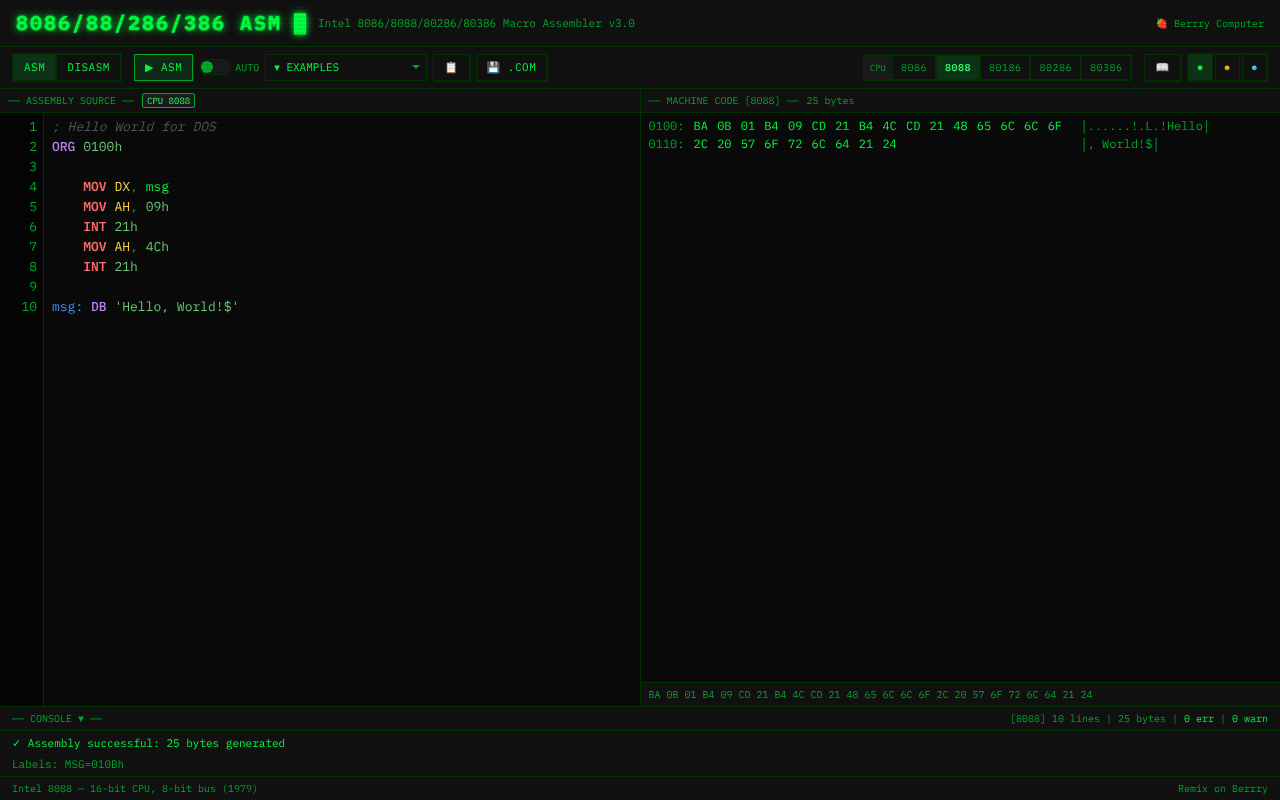Click line number 10 in gutter
This screenshot has height=800, width=1280.
(x=29, y=307)
